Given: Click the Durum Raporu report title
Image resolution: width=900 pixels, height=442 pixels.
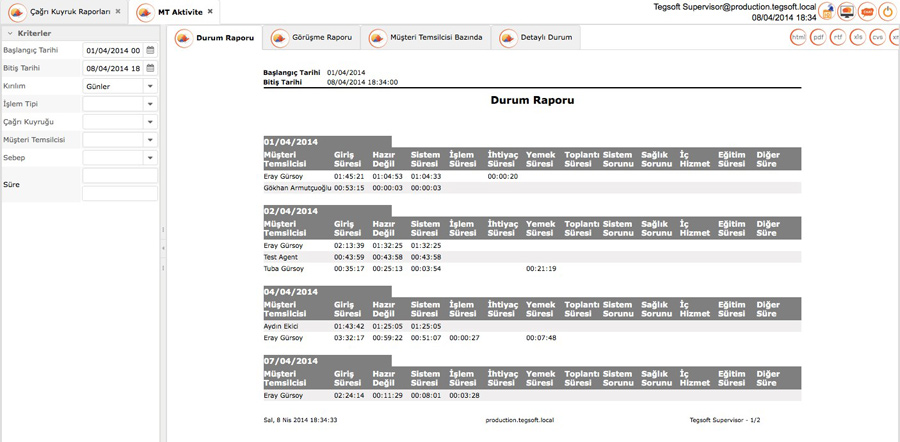Looking at the screenshot, I should (532, 100).
